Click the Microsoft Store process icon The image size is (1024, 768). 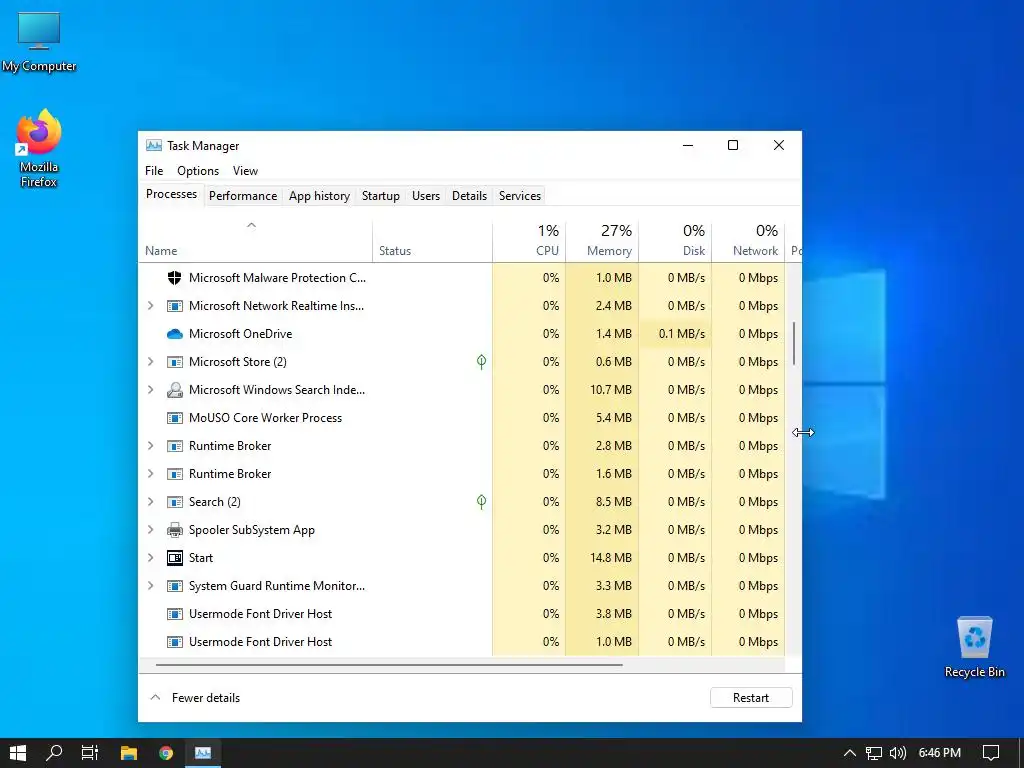(x=174, y=362)
